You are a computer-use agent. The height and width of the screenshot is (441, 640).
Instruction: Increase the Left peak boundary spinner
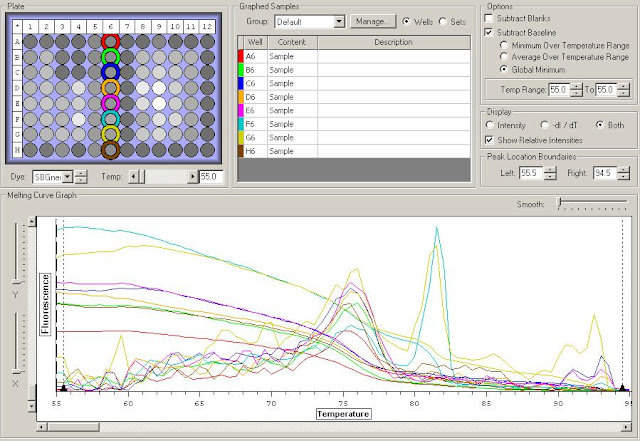[550, 170]
